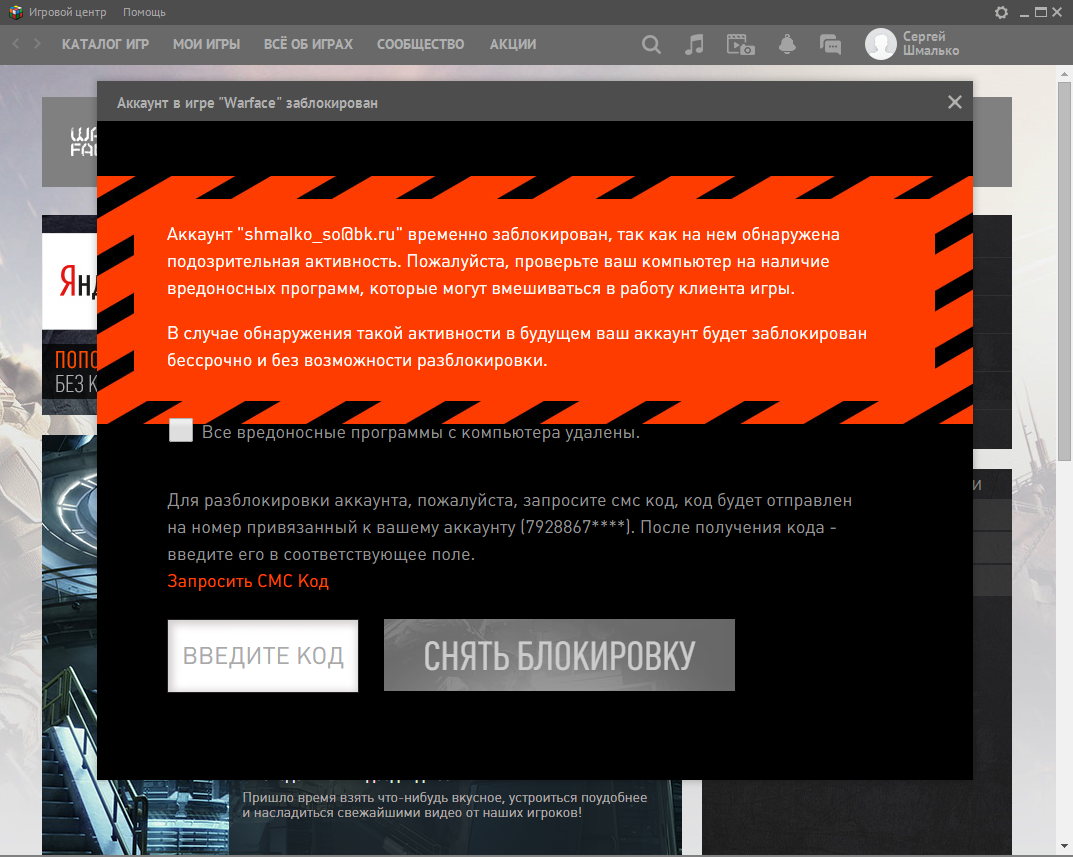The height and width of the screenshot is (857, 1073).
Task: Open the music note icon
Action: click(694, 44)
